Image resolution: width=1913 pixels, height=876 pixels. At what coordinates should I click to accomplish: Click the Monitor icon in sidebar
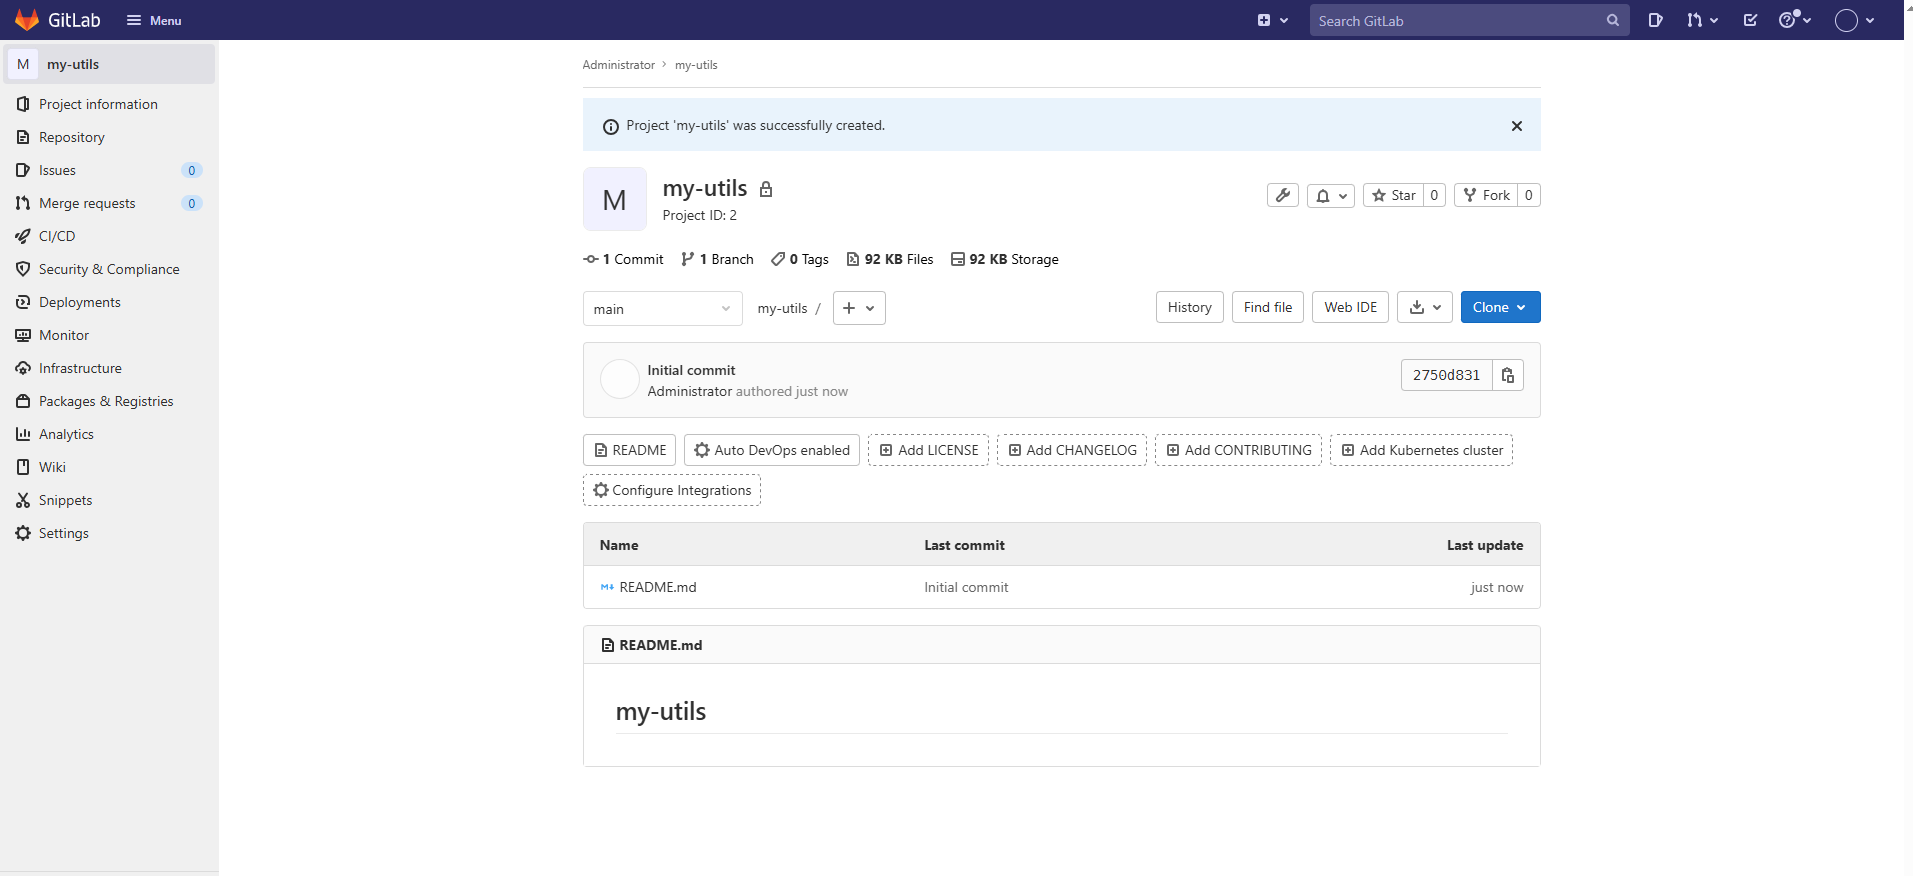click(x=23, y=335)
